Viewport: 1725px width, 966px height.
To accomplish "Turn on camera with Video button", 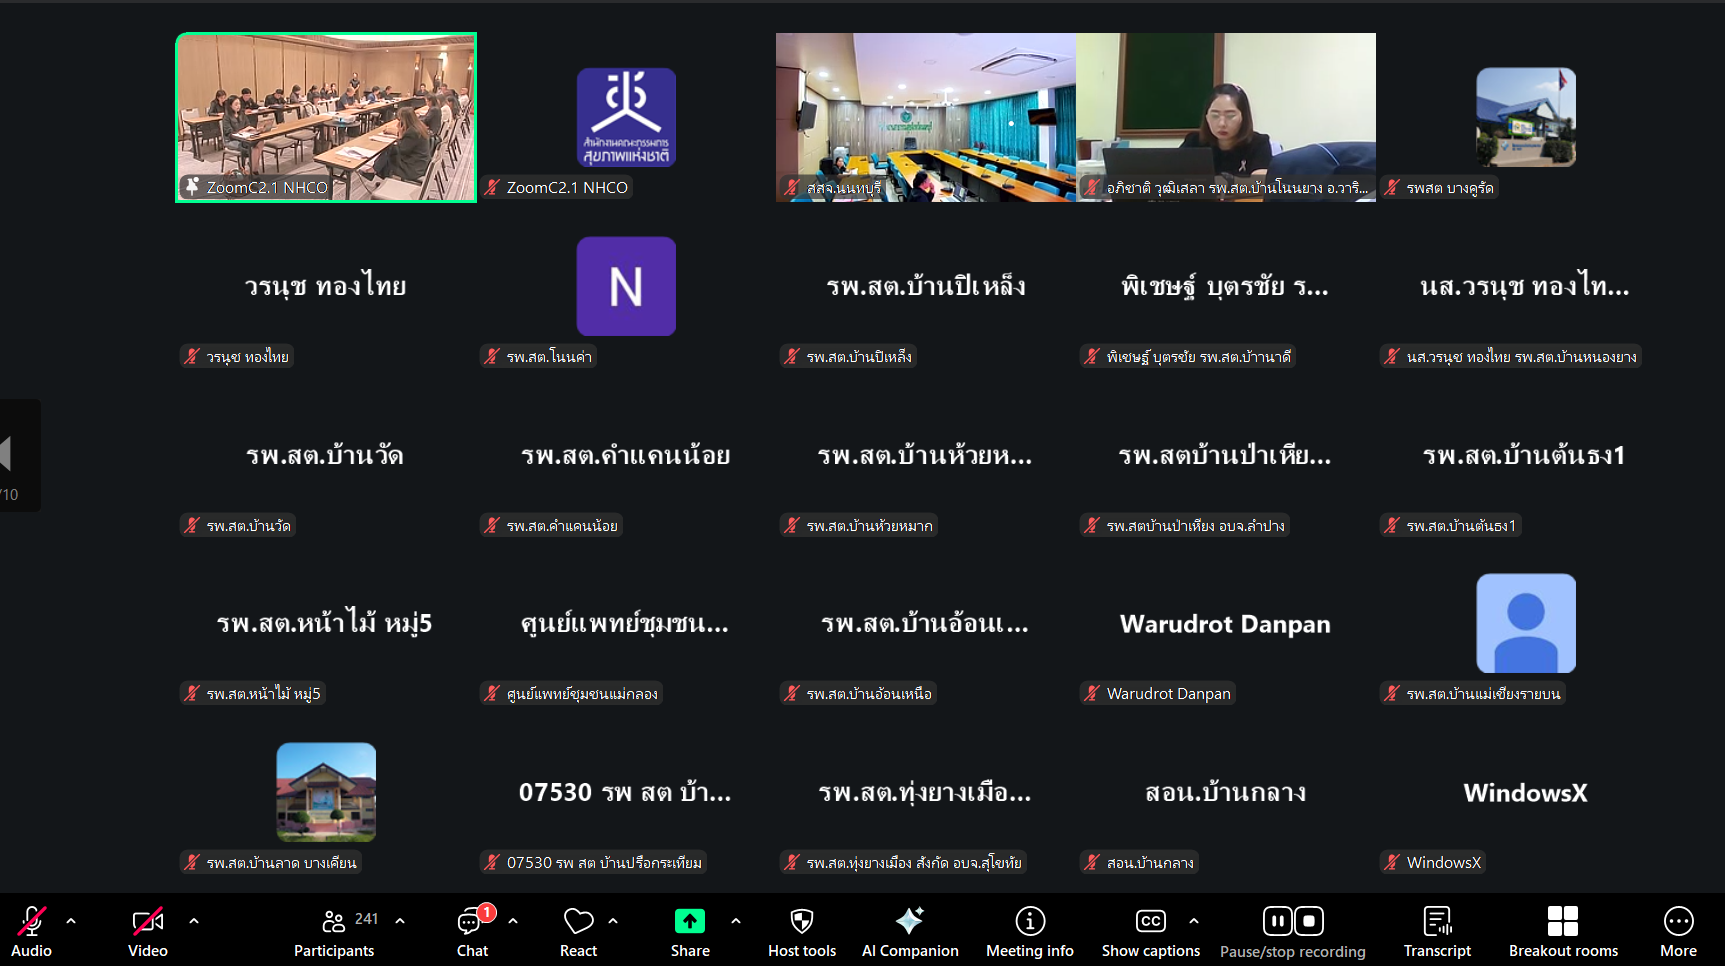I will 147,921.
